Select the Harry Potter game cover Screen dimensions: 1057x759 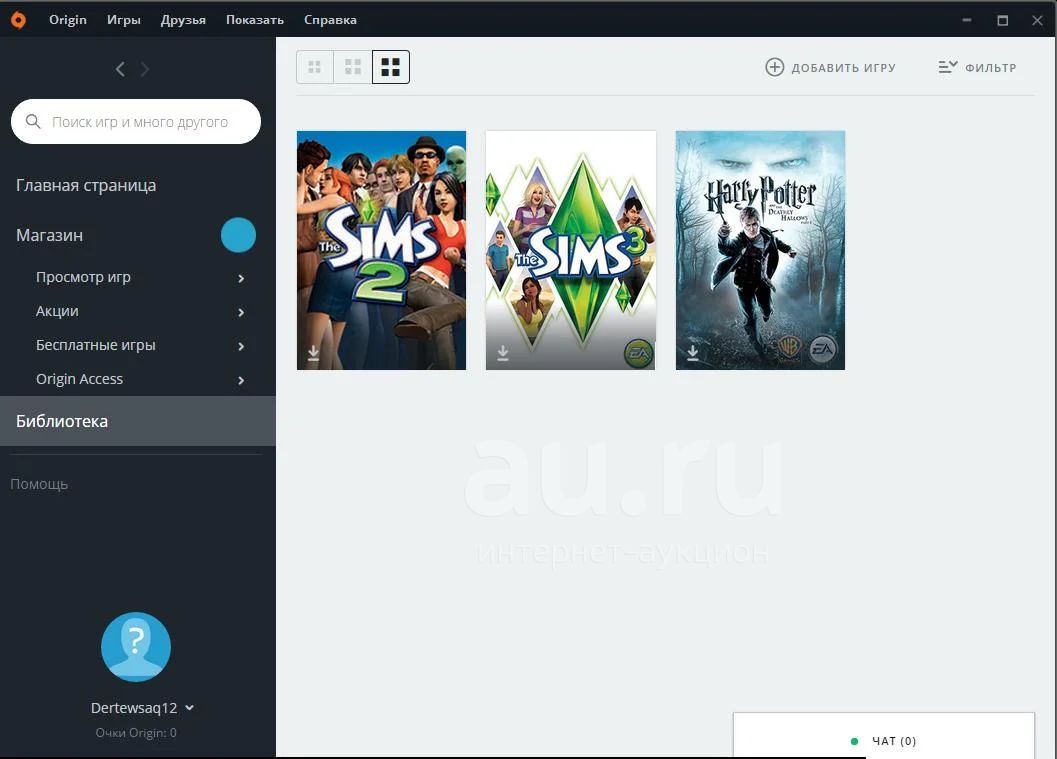pyautogui.click(x=760, y=250)
